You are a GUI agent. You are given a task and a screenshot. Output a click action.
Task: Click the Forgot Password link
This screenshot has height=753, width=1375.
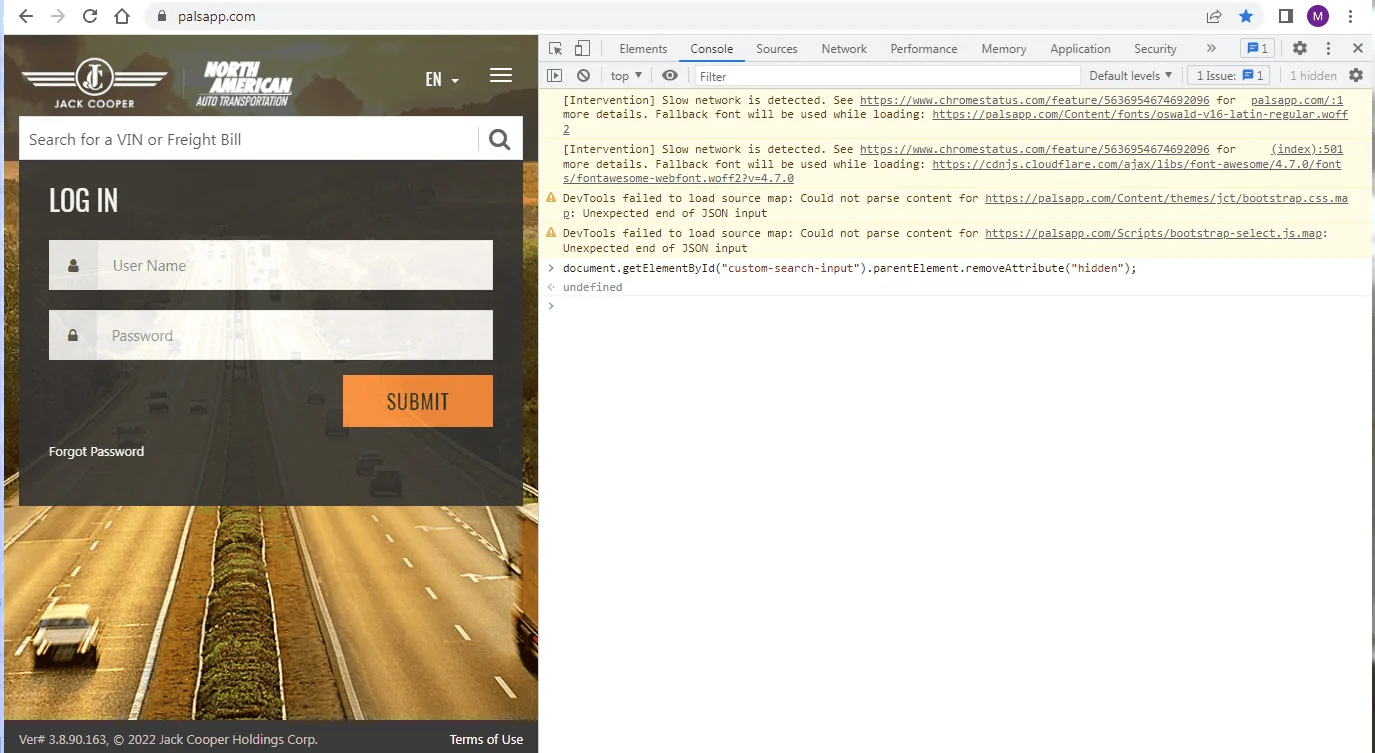[x=96, y=452]
